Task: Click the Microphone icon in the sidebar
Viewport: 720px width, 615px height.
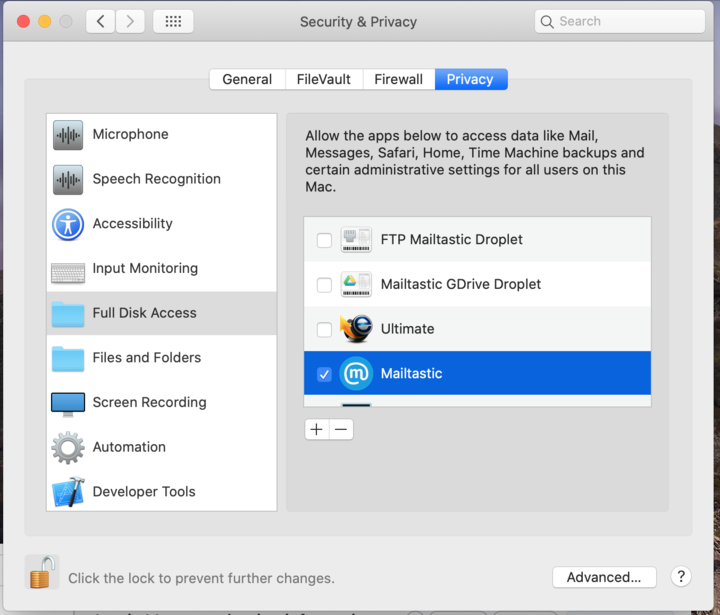Action: (x=68, y=135)
